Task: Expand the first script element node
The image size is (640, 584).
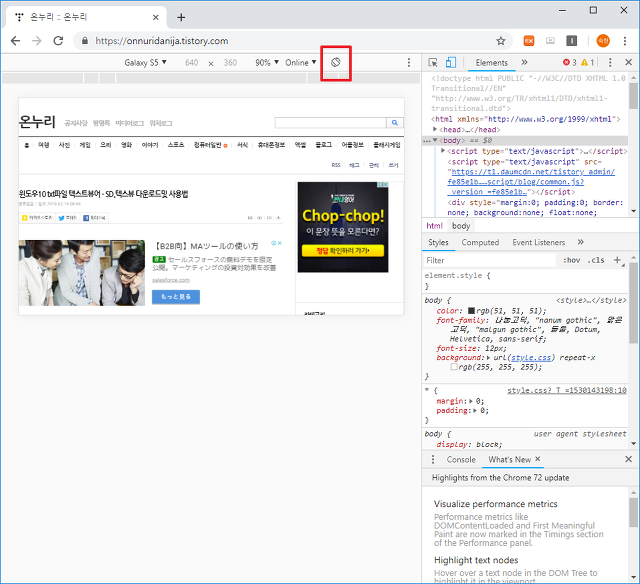Action: (x=443, y=151)
